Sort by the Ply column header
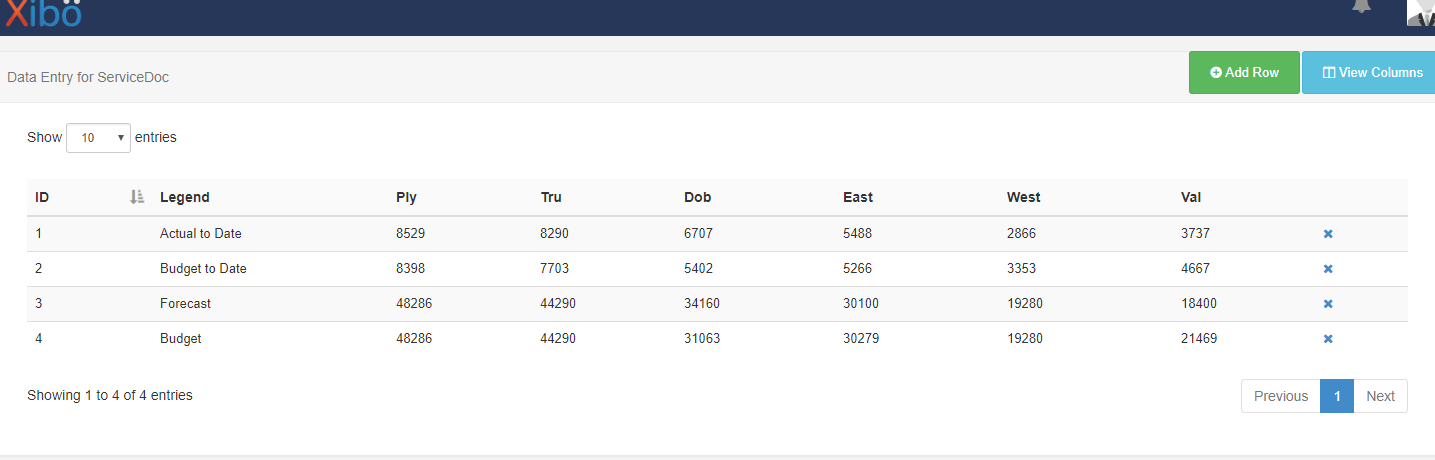1435x460 pixels. point(406,197)
